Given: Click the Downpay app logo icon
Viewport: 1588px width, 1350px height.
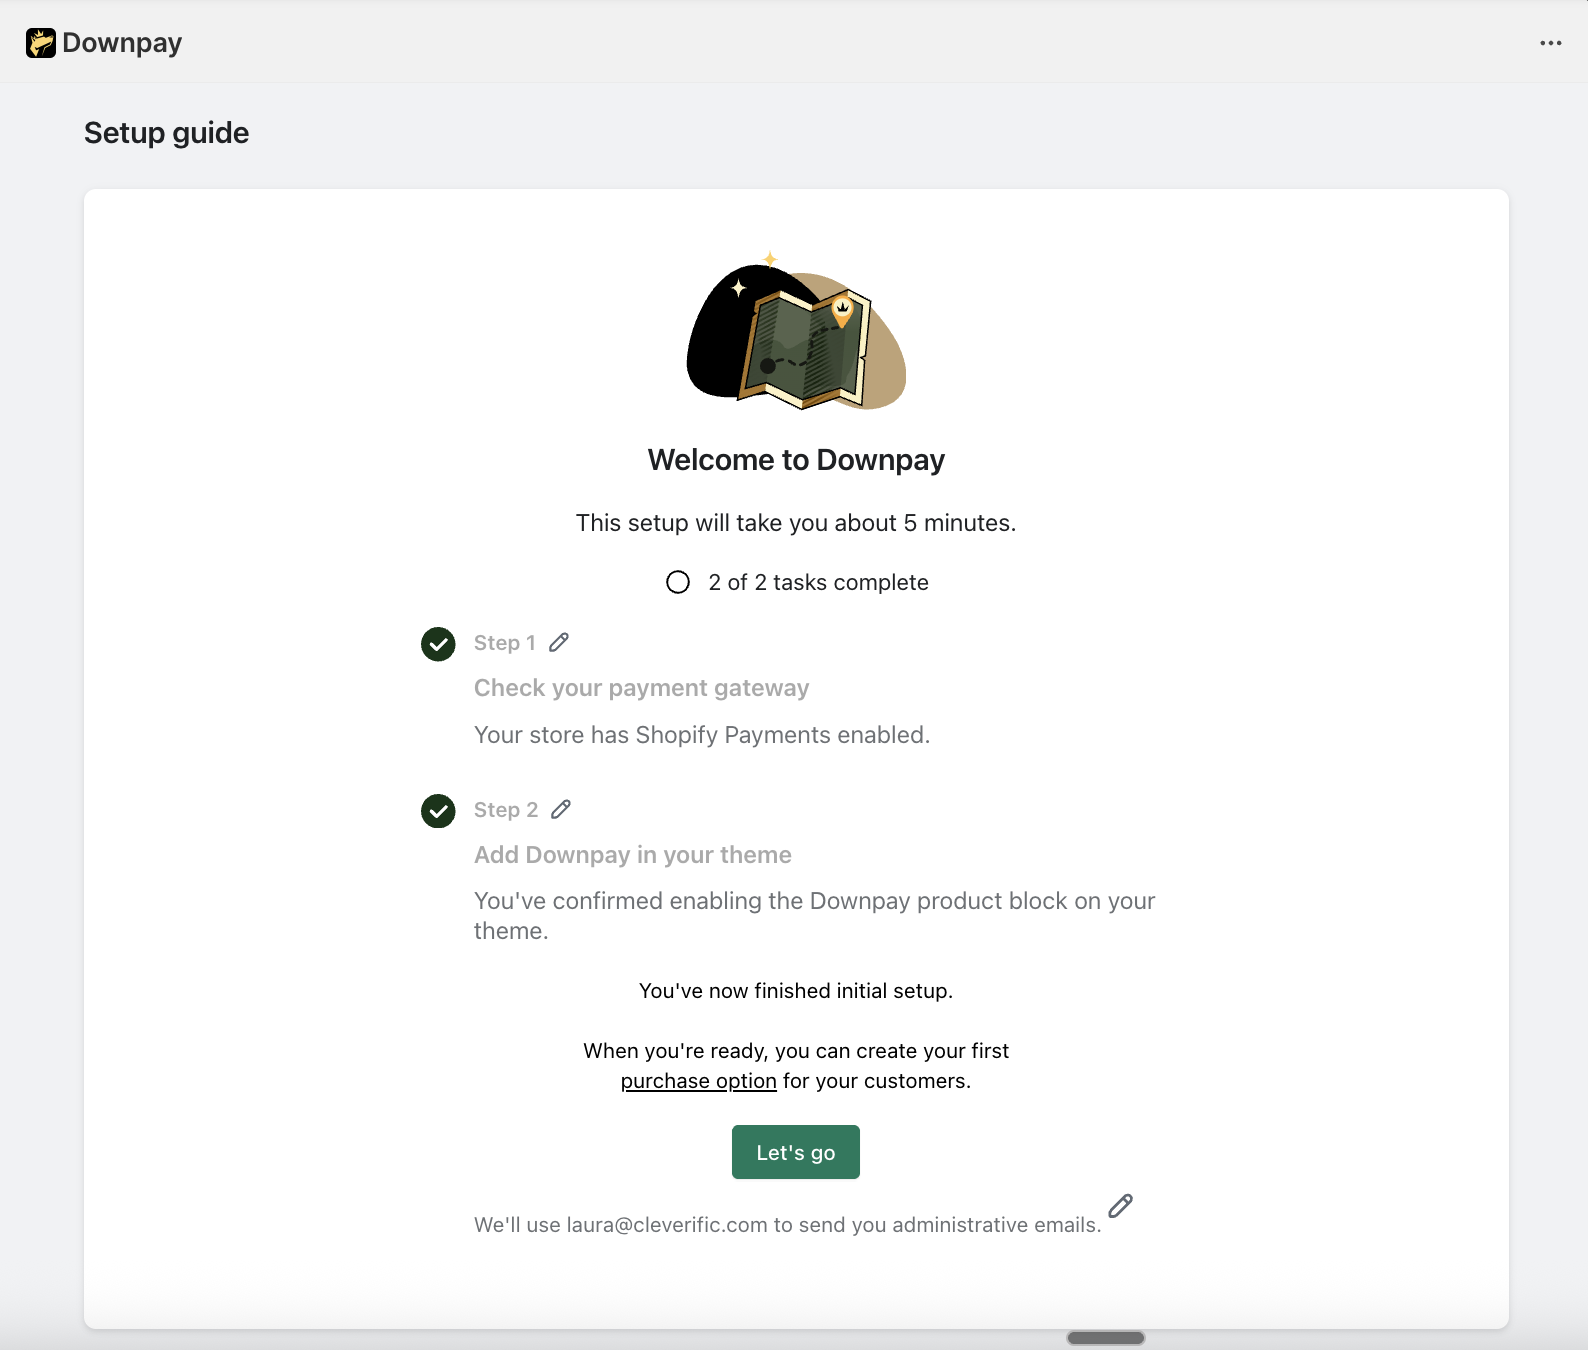Looking at the screenshot, I should click(x=41, y=43).
